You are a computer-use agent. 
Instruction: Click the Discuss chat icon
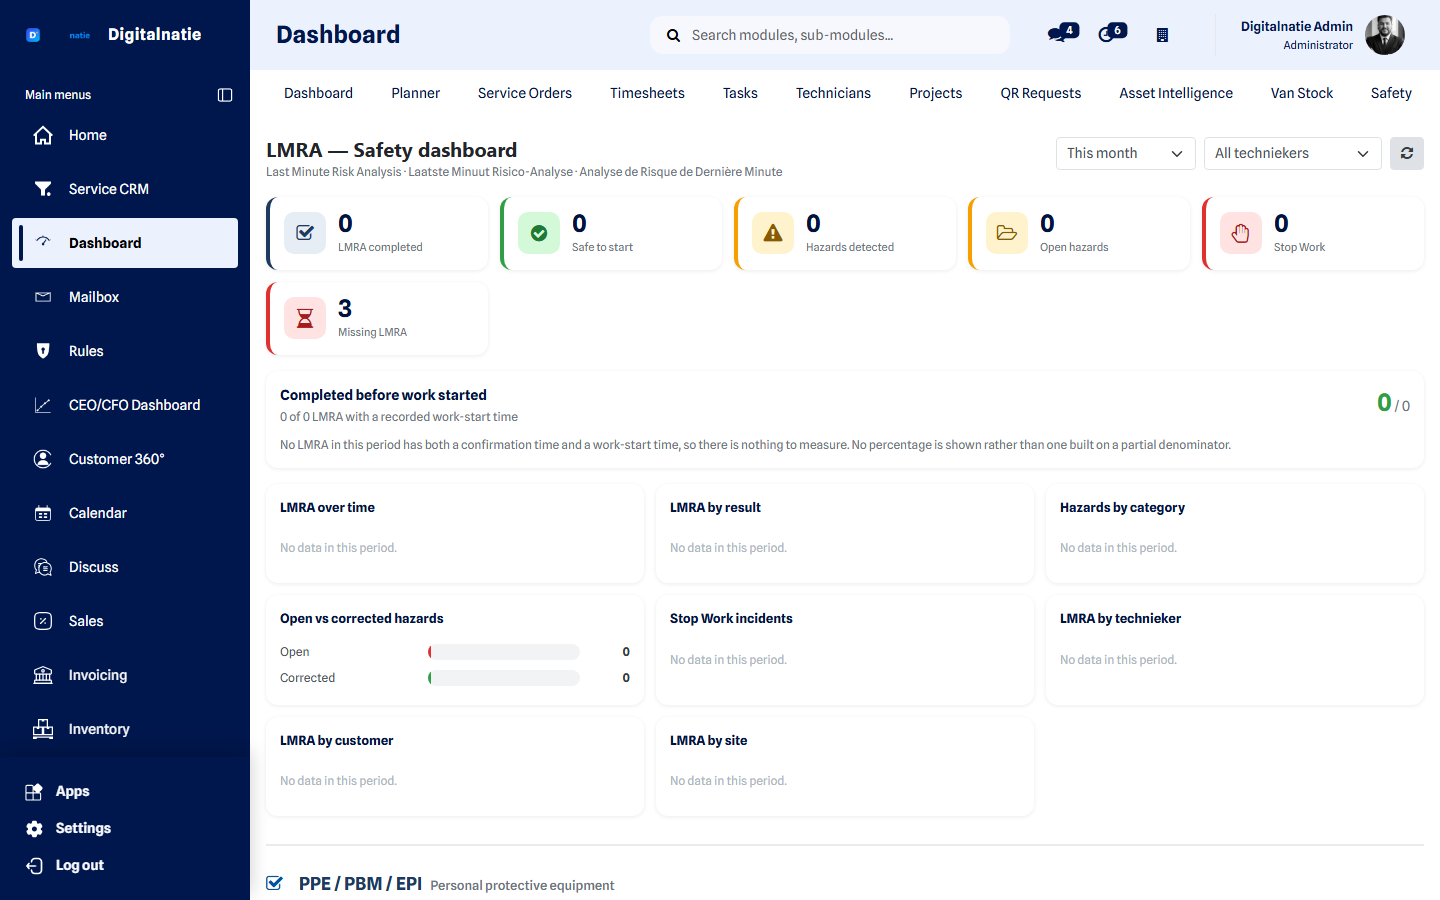[x=43, y=567]
